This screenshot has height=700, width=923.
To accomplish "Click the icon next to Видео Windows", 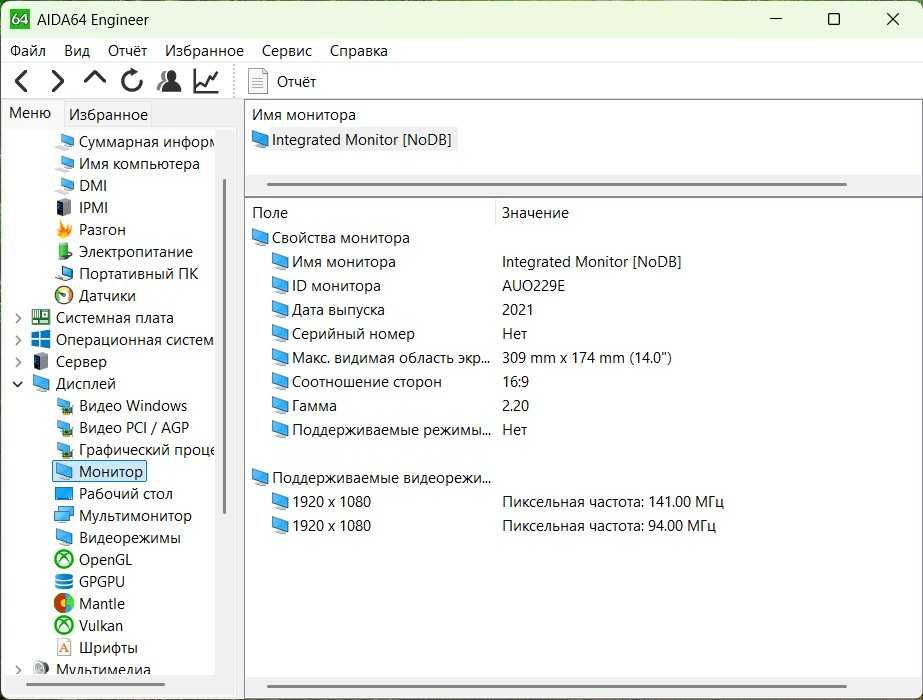I will point(64,406).
